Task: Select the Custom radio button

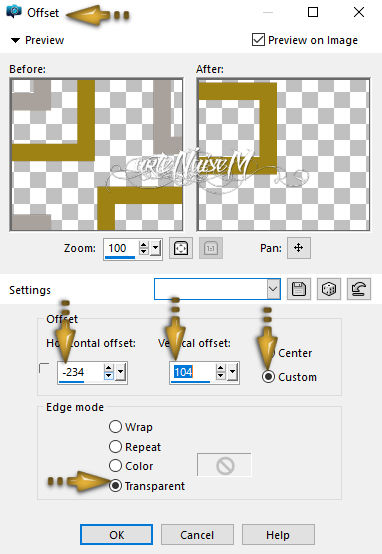Action: click(x=269, y=377)
